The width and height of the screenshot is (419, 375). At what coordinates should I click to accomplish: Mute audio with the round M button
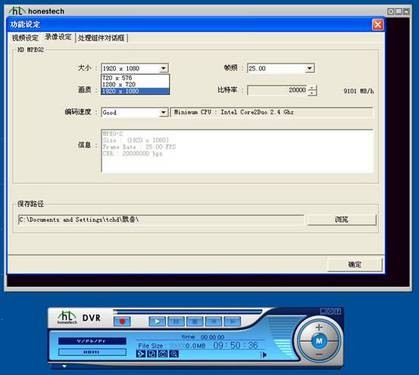(x=319, y=341)
